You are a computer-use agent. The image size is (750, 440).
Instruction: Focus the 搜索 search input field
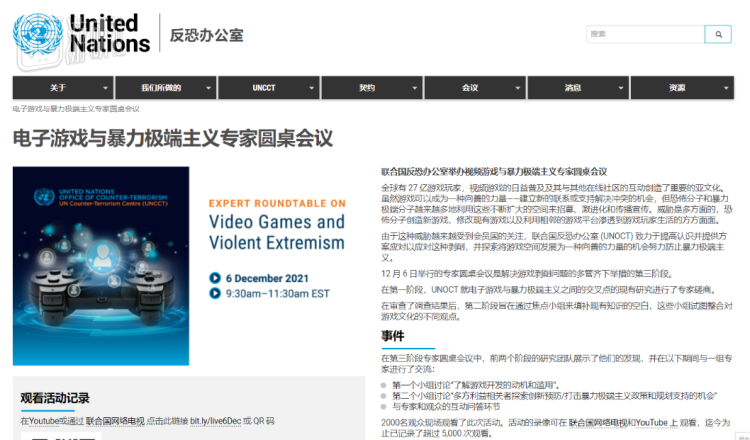pyautogui.click(x=646, y=34)
